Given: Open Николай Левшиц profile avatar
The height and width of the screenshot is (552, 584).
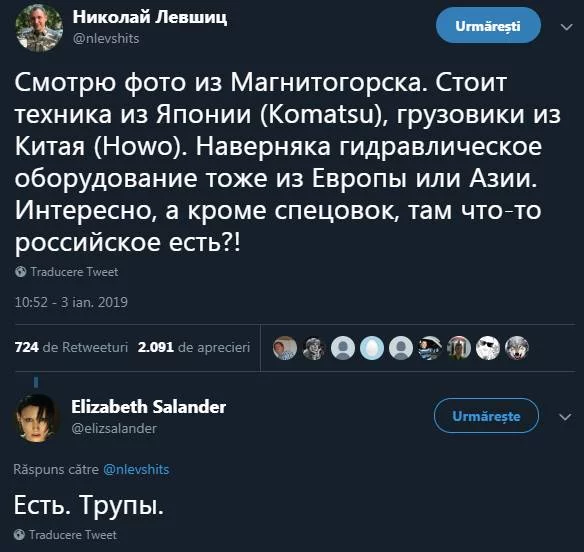Looking at the screenshot, I should (39, 28).
